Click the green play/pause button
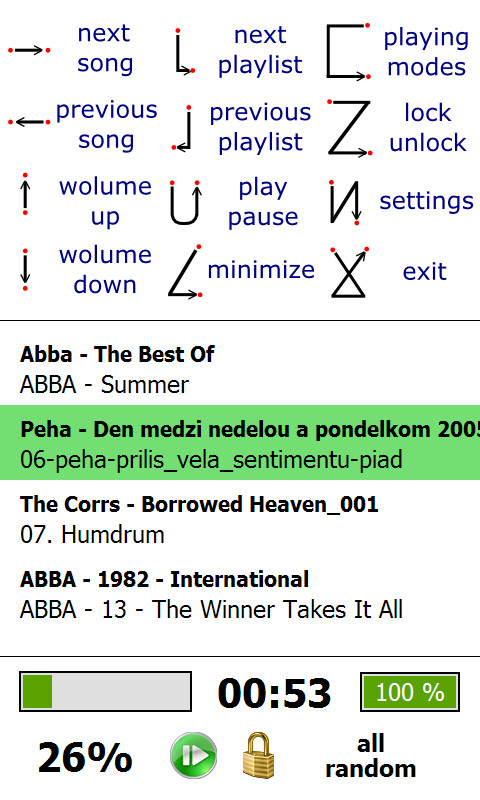 click(x=193, y=756)
